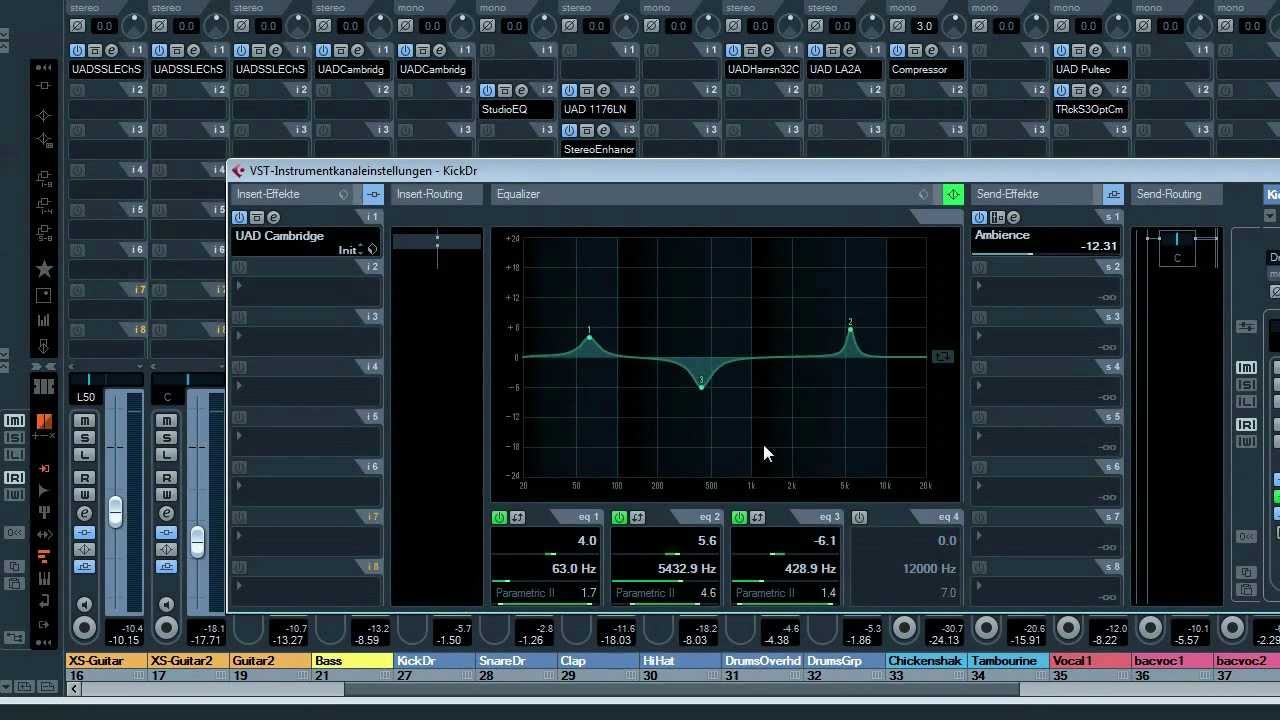This screenshot has width=1280, height=720.
Task: Select eq 1 gain value 4.0
Action: coord(587,540)
